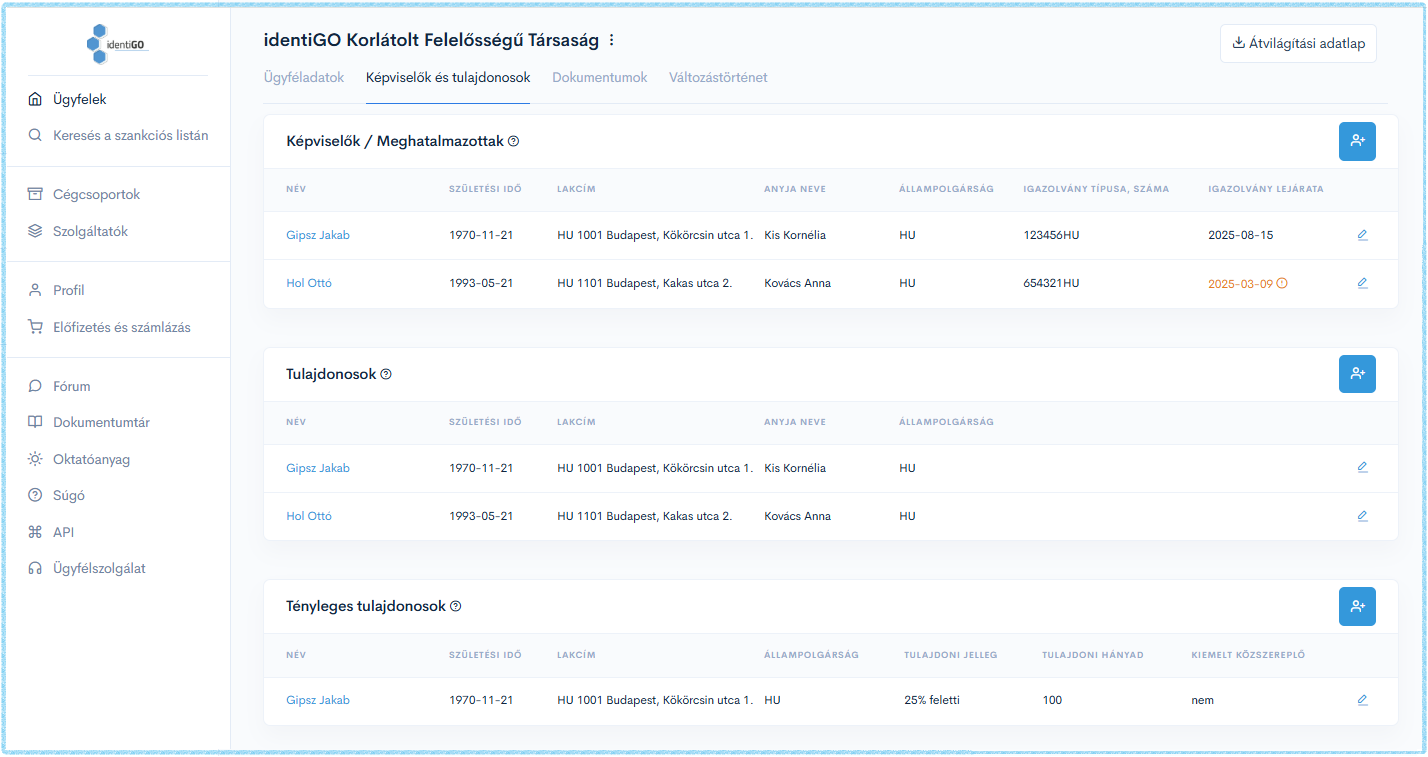Click the Igazolvány lejárata column header

pyautogui.click(x=1266, y=189)
